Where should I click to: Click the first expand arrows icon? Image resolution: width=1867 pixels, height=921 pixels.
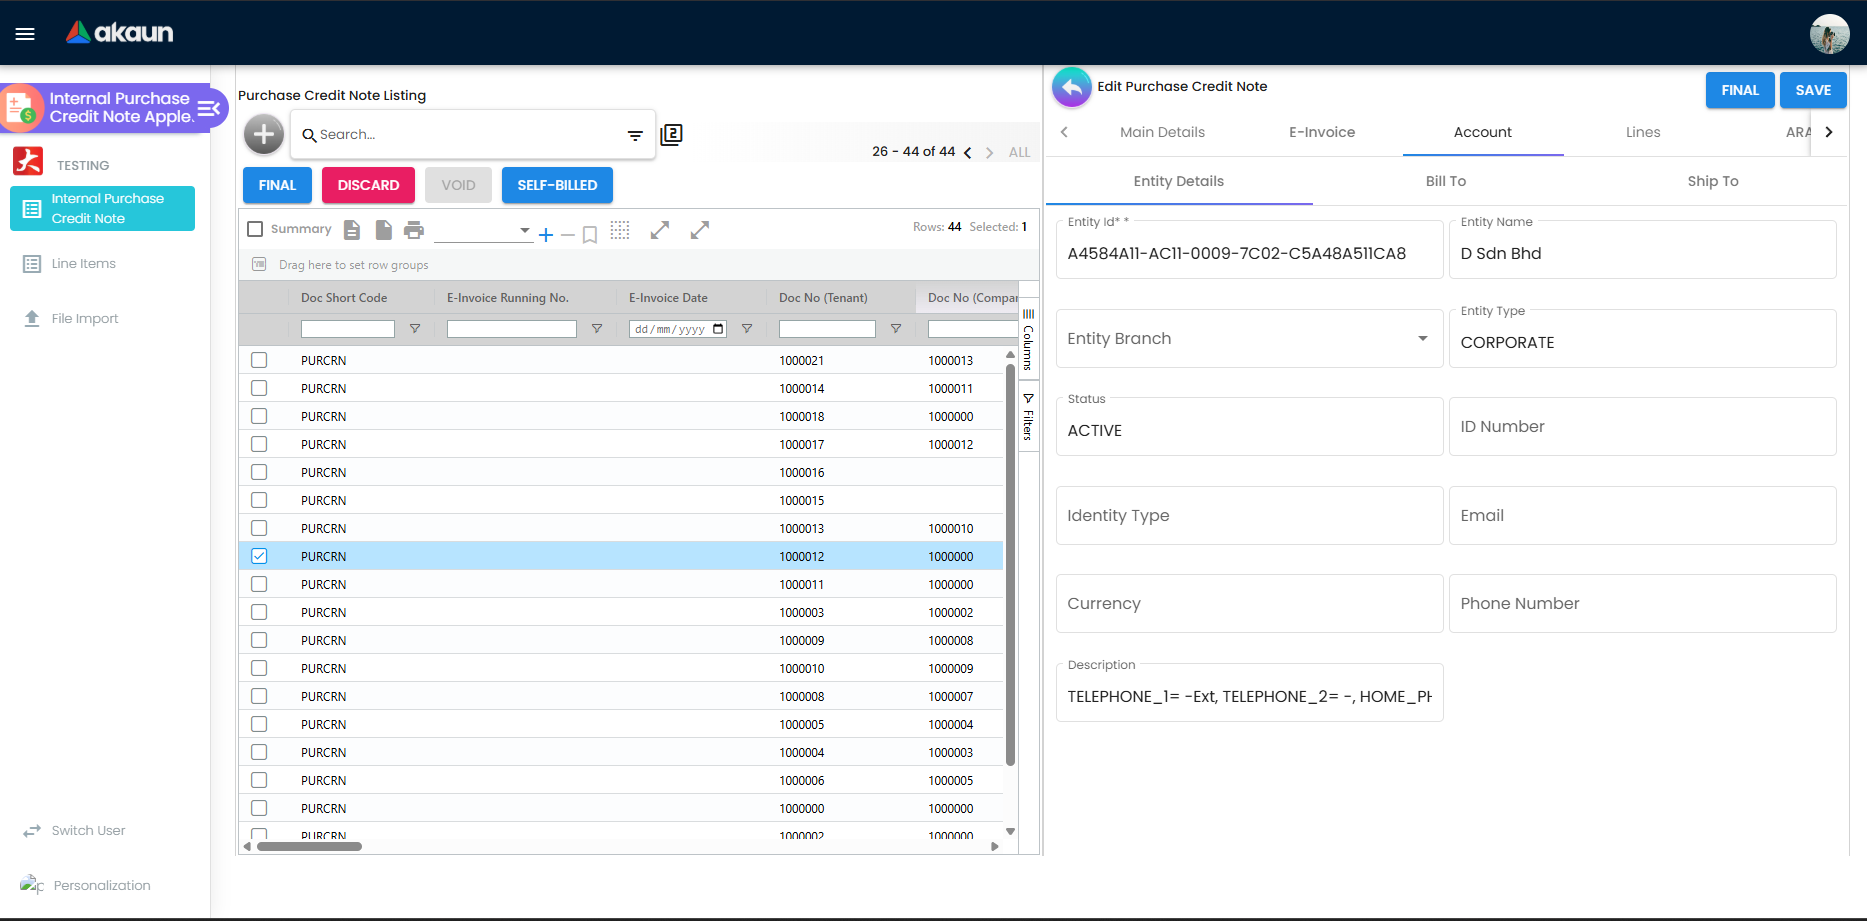[x=660, y=230]
